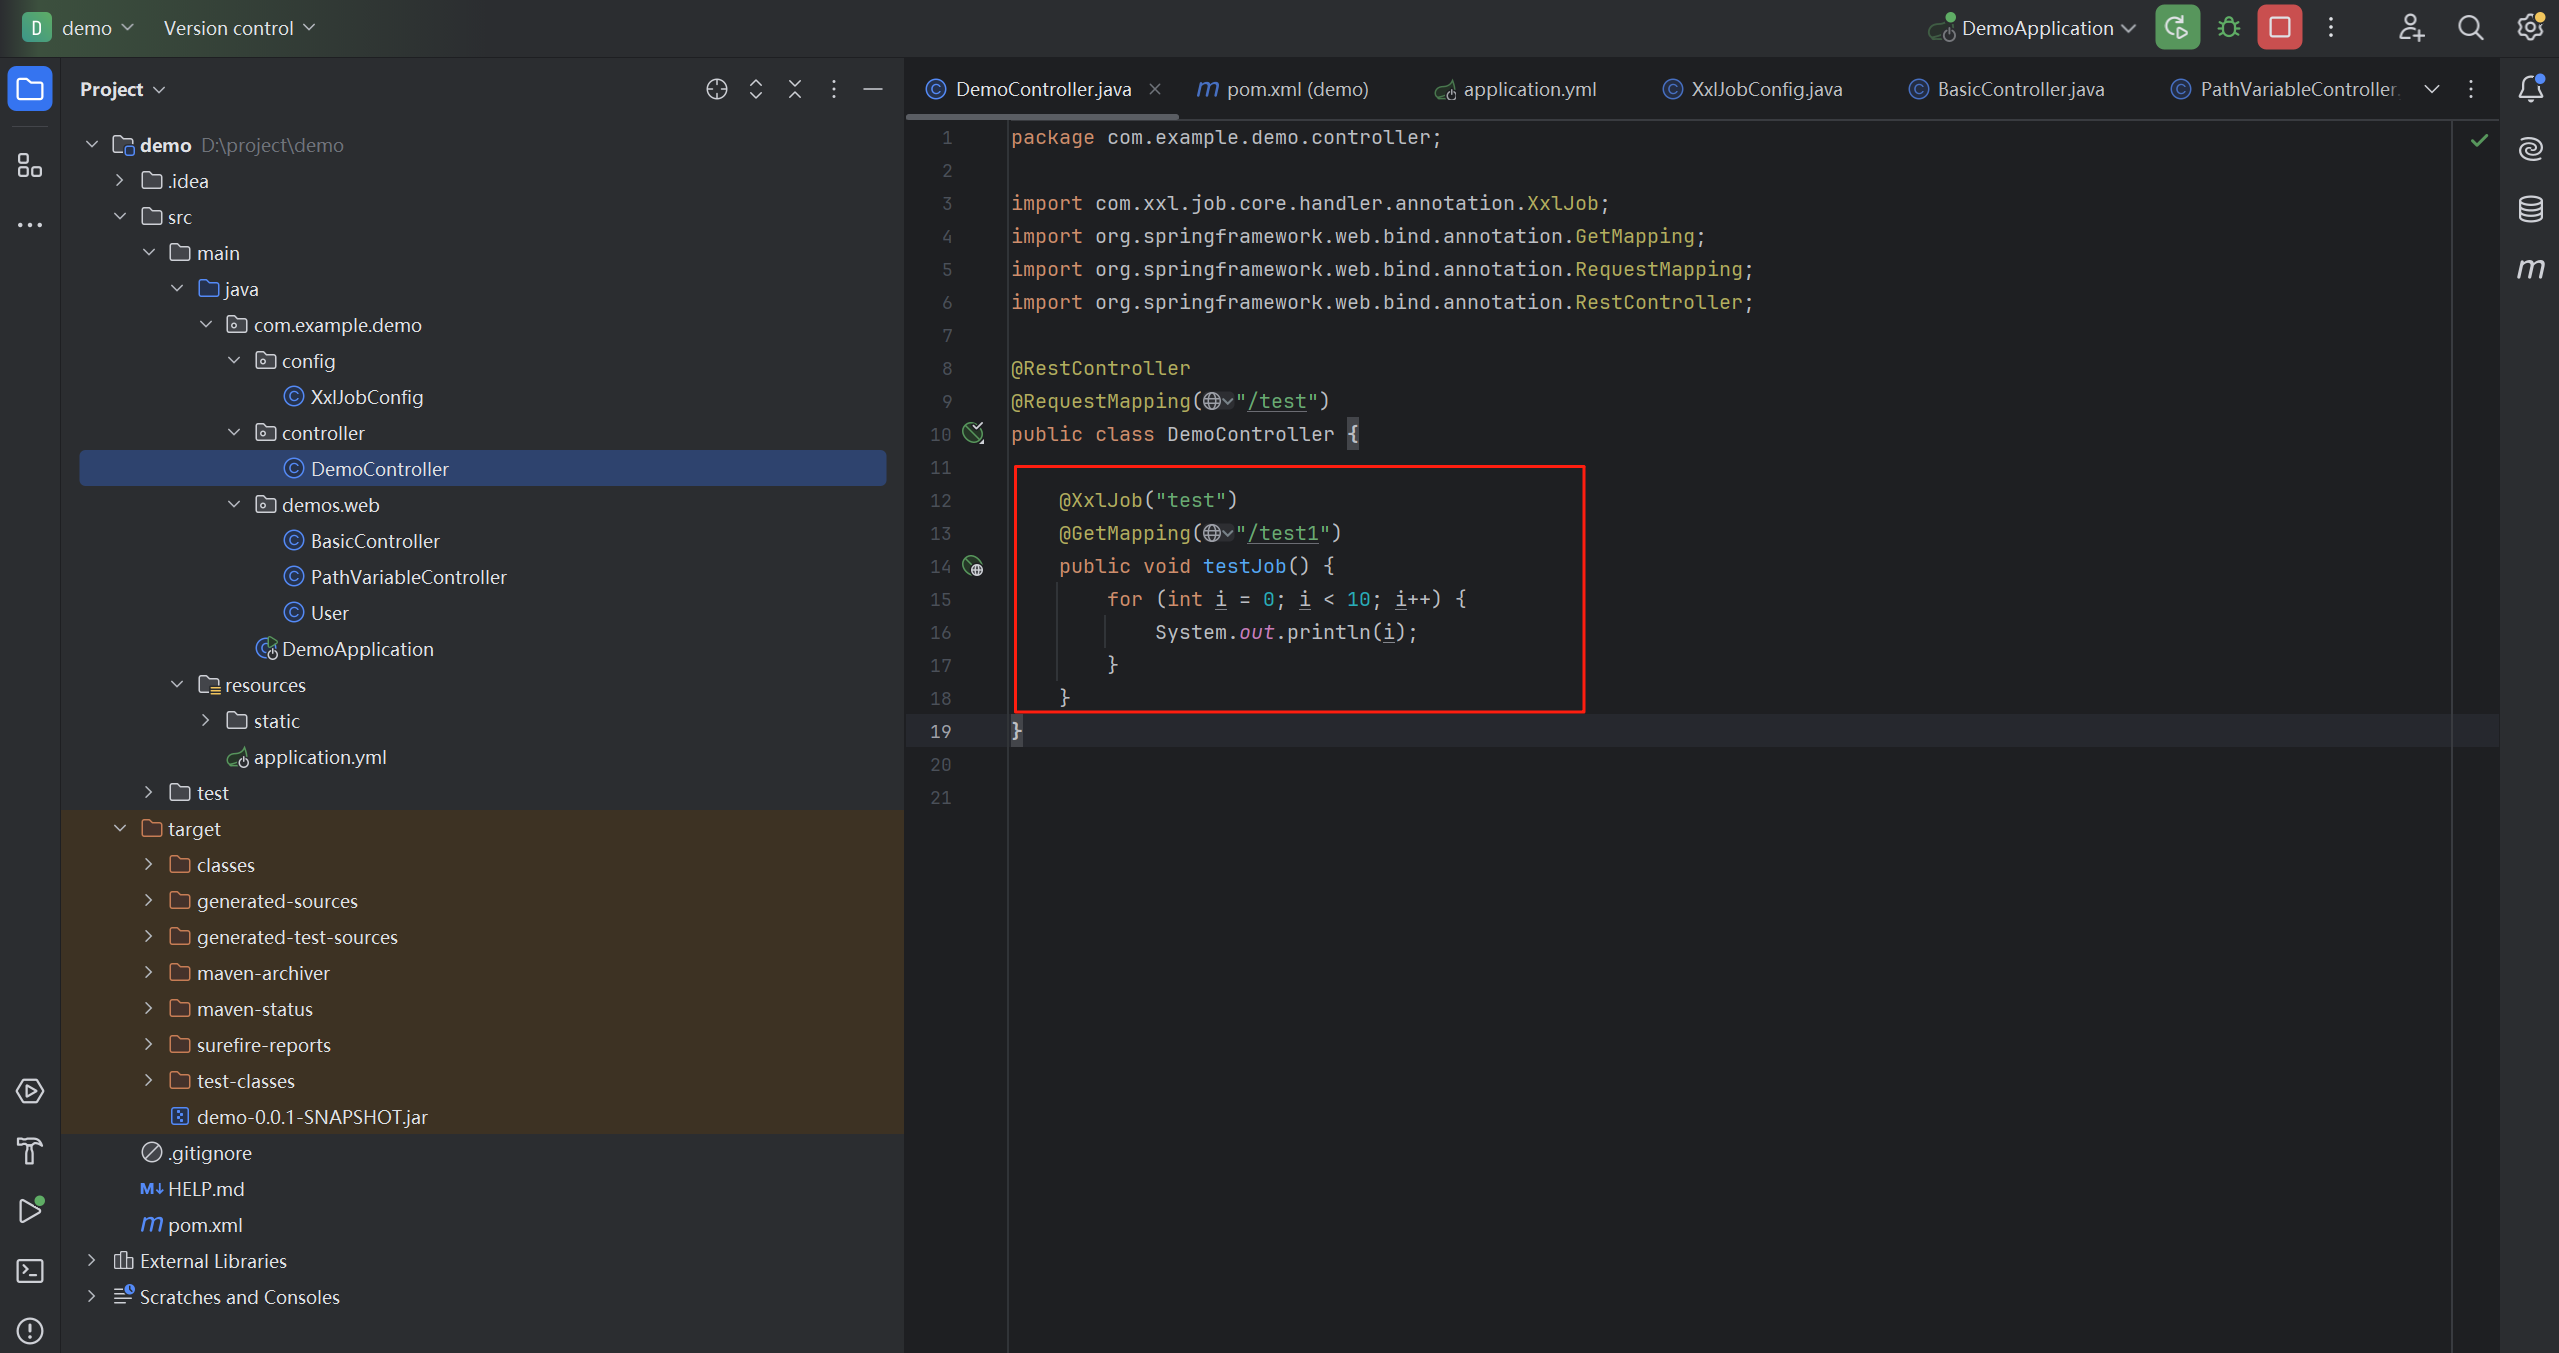Open the Terminal tool window
Image resolution: width=2559 pixels, height=1353 pixels.
(x=30, y=1271)
